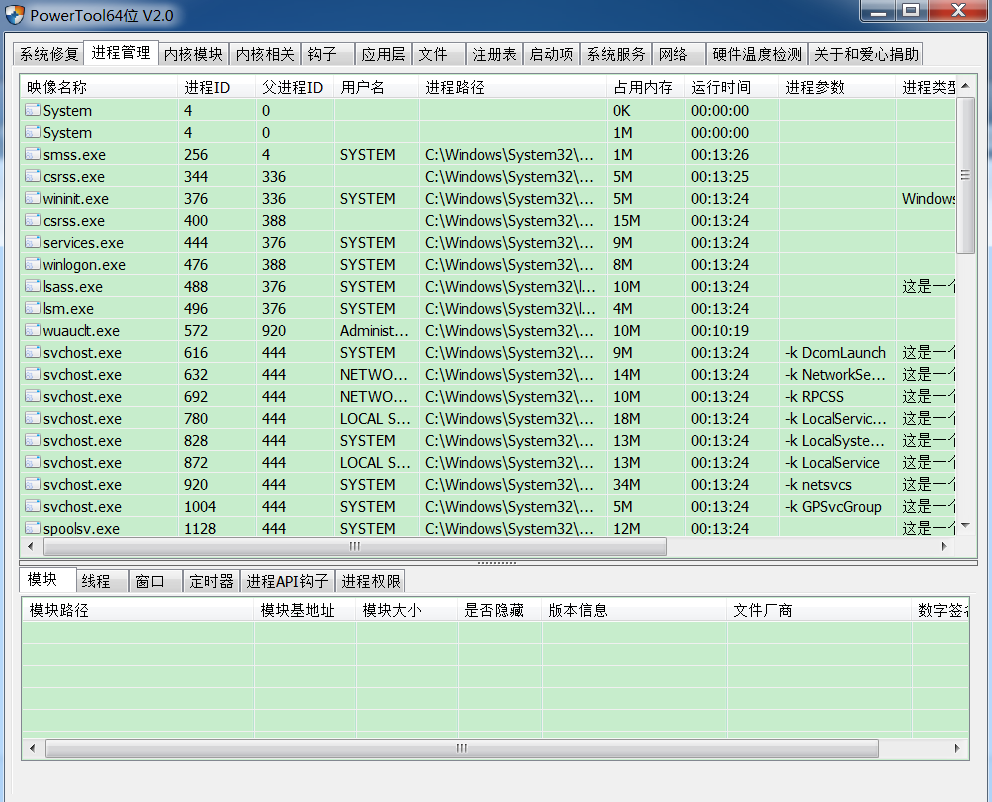Sort by the 用户名 column header
The height and width of the screenshot is (802, 992).
376,87
